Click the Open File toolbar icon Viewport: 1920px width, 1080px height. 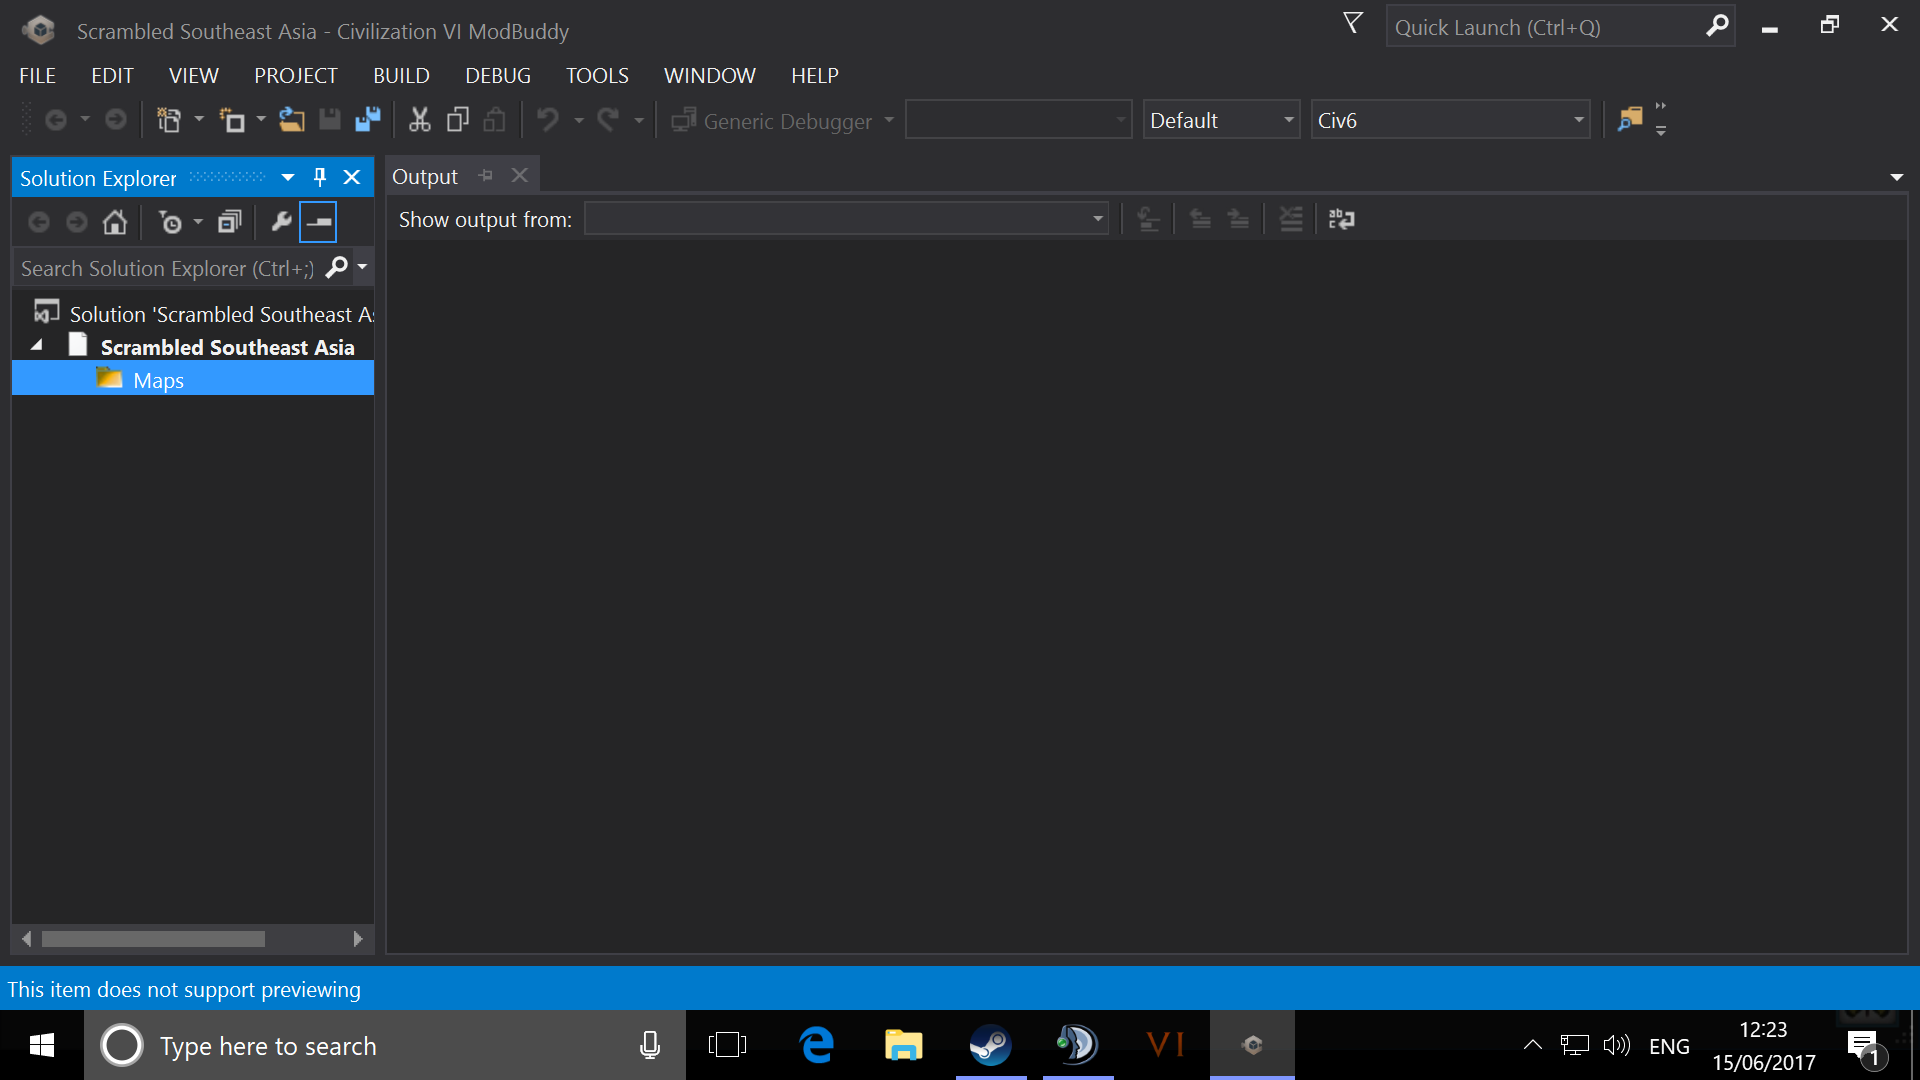[291, 121]
